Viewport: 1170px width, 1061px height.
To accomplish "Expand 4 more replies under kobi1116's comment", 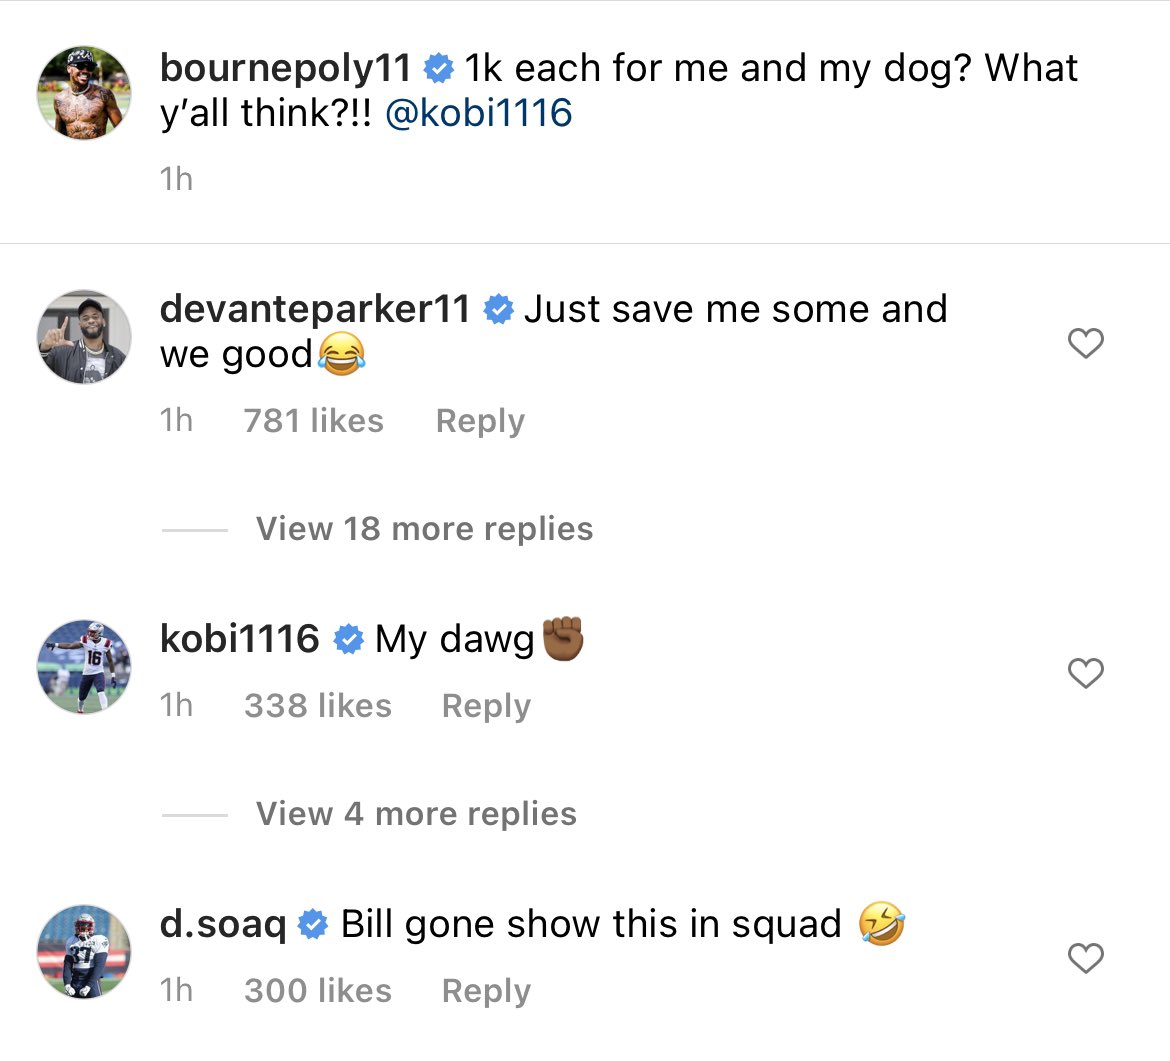I will [x=416, y=813].
